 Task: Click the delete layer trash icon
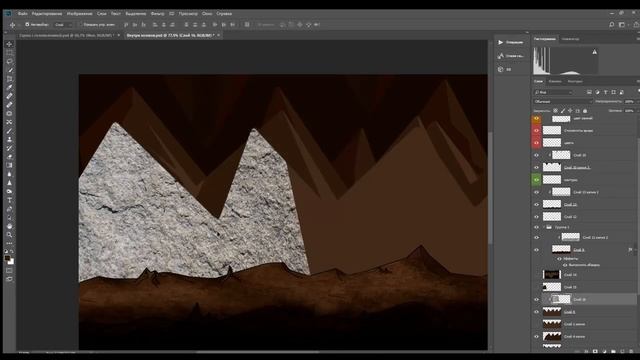(x=631, y=351)
